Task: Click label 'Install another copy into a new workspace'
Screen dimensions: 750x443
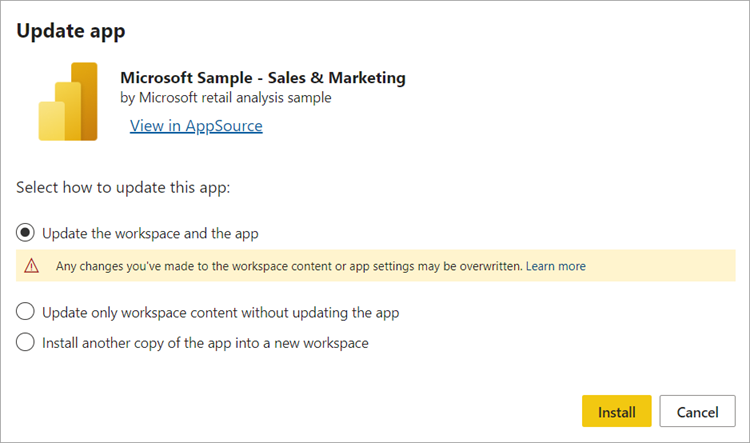Action: click(x=205, y=343)
